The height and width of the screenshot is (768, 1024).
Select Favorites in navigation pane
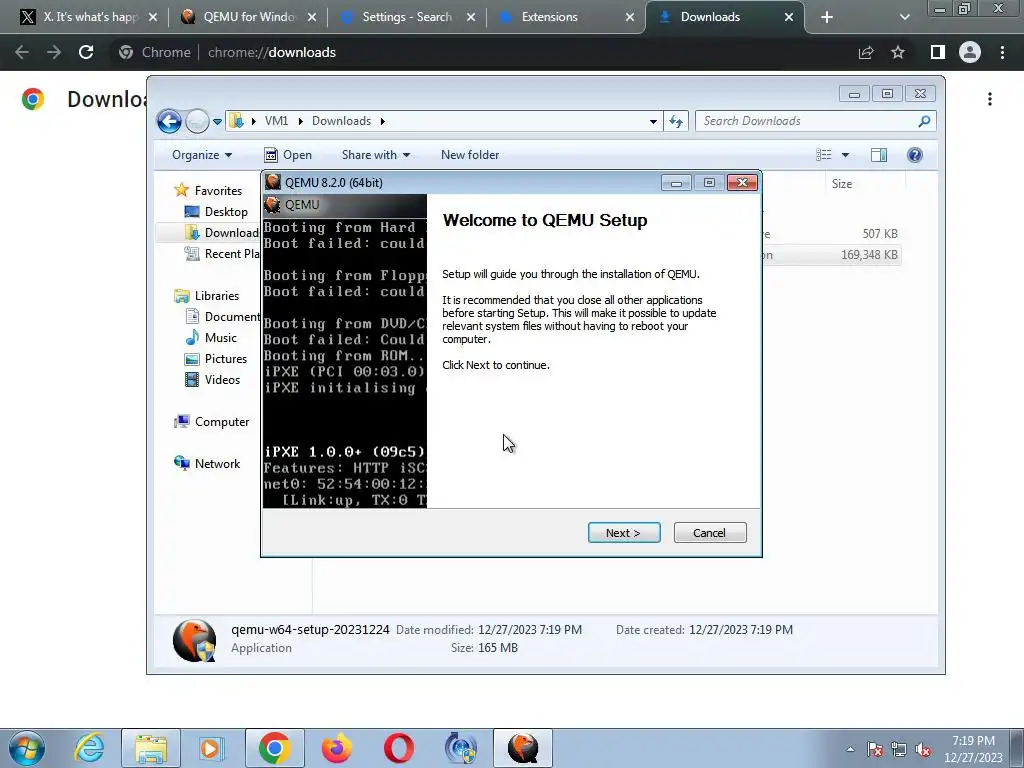217,191
